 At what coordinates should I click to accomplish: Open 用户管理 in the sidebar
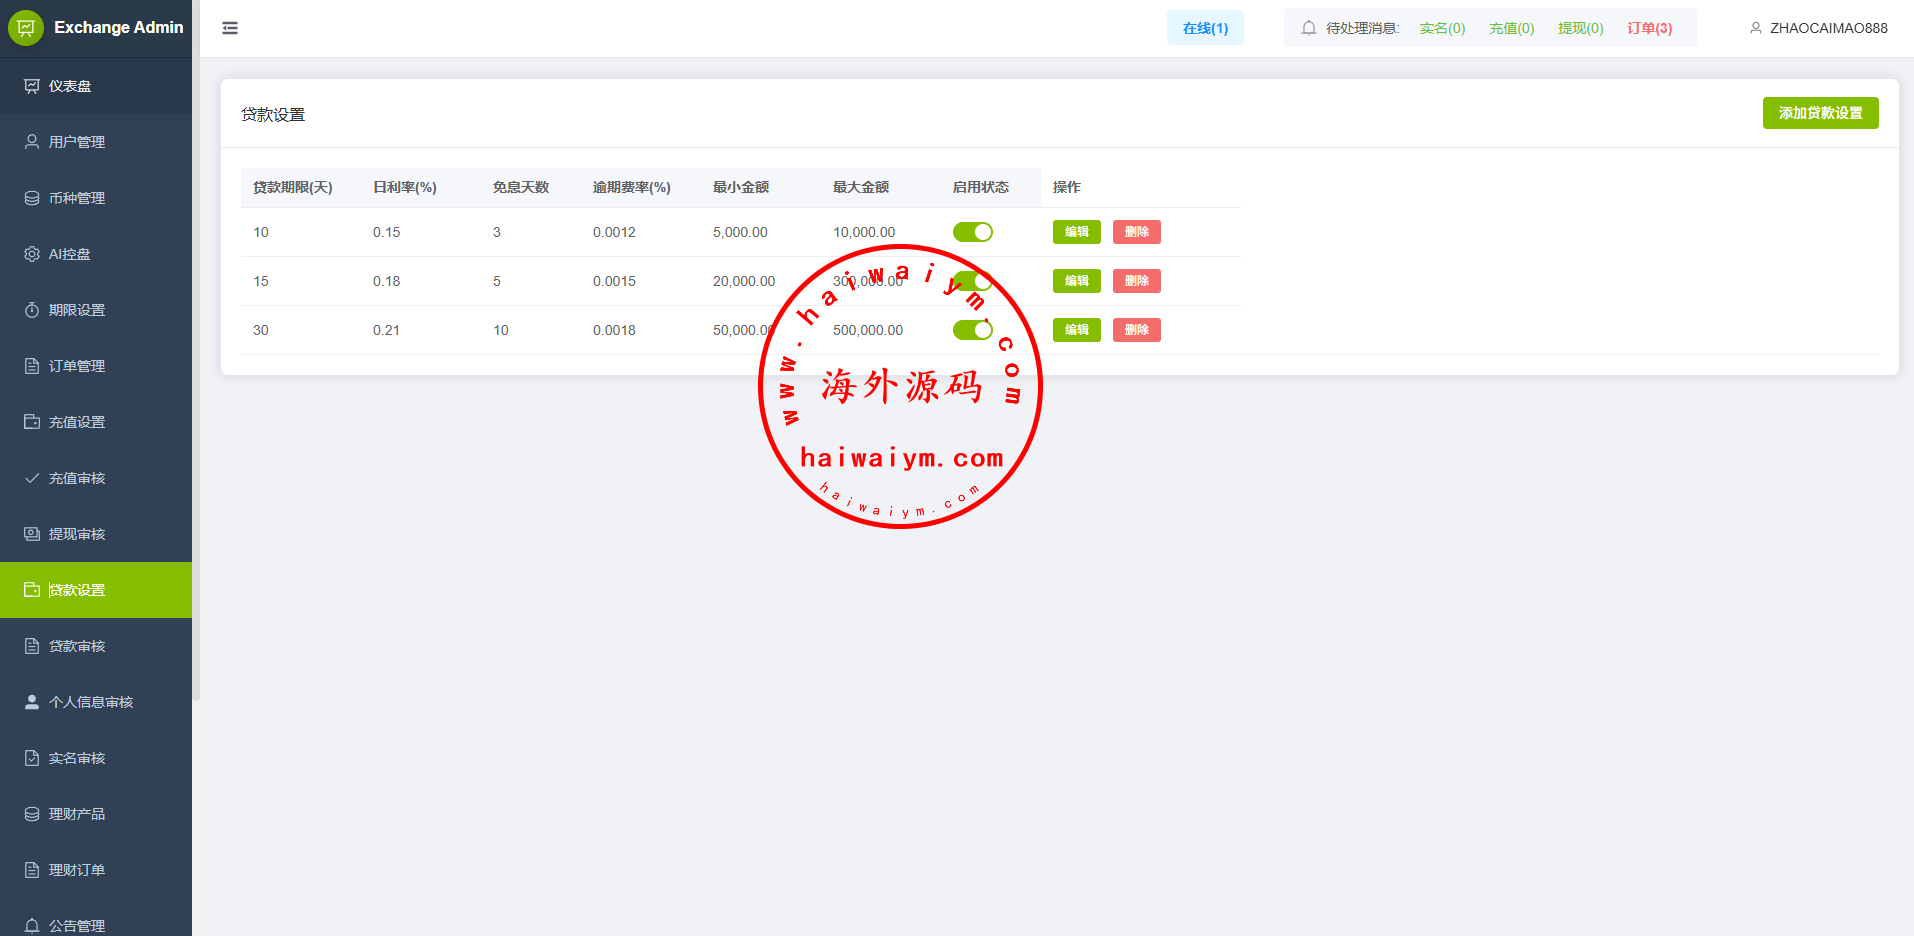click(77, 142)
